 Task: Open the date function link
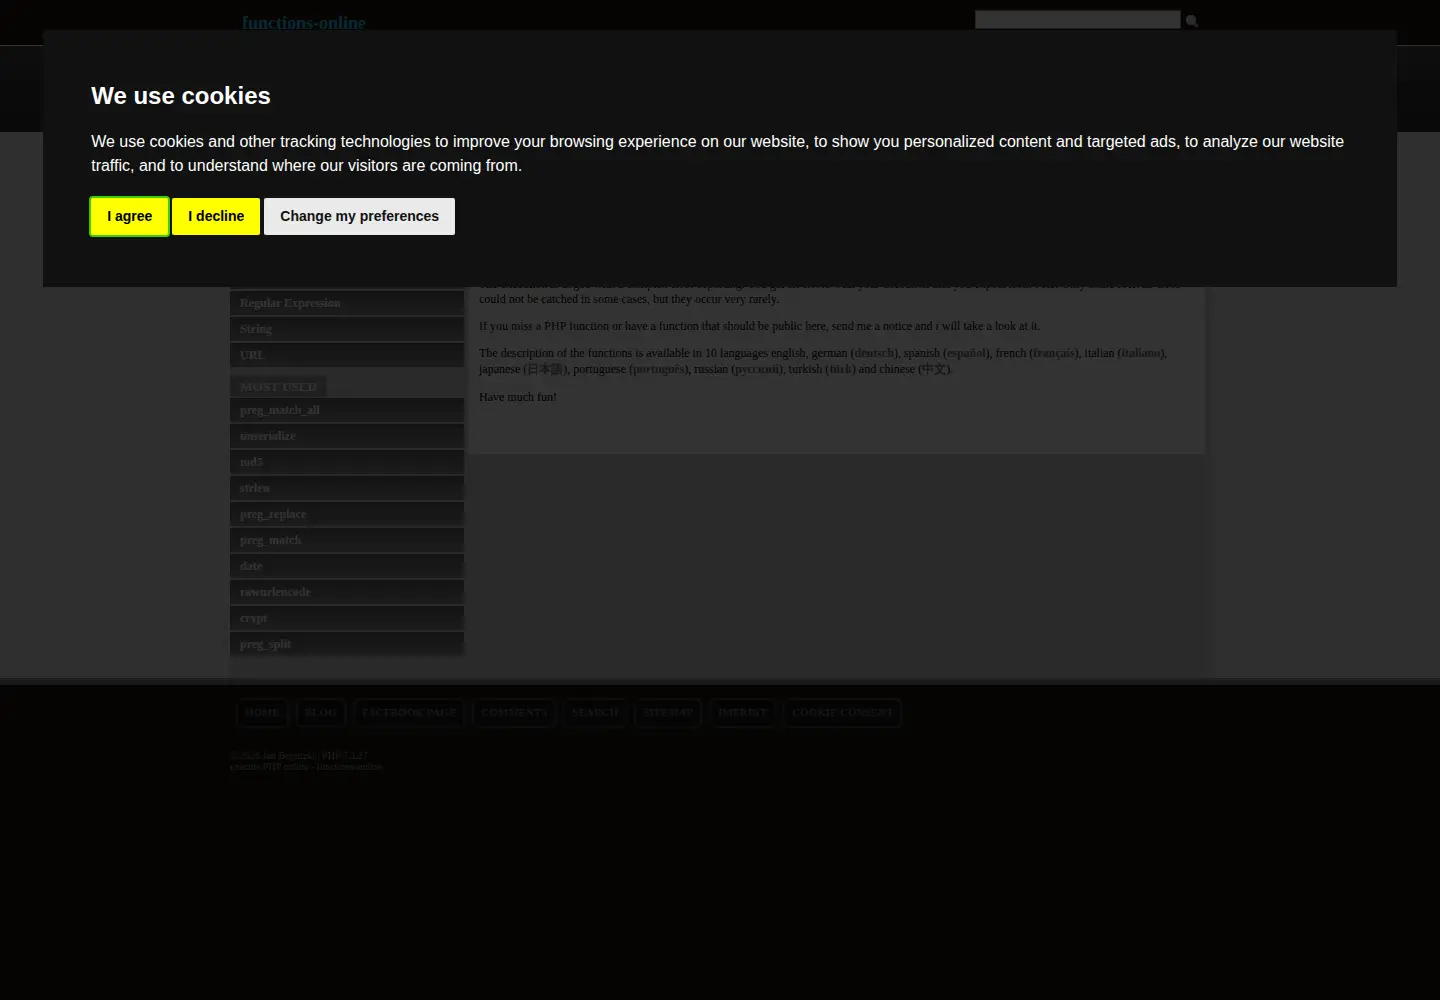click(347, 566)
